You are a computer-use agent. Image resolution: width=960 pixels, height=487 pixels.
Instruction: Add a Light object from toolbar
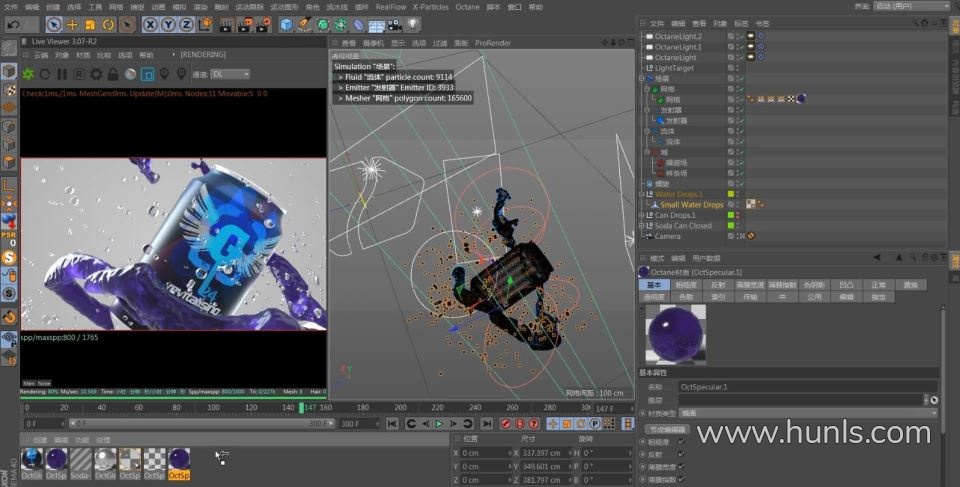point(413,25)
